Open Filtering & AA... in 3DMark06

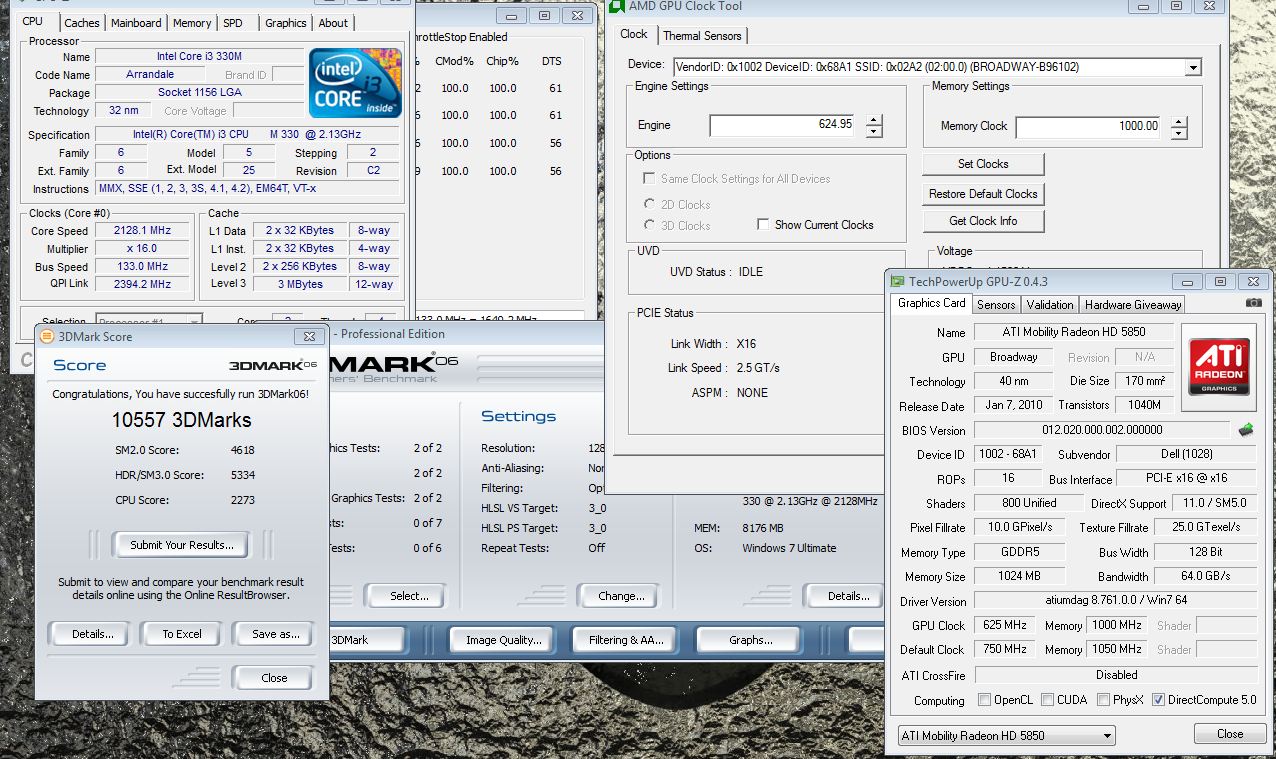coord(627,640)
